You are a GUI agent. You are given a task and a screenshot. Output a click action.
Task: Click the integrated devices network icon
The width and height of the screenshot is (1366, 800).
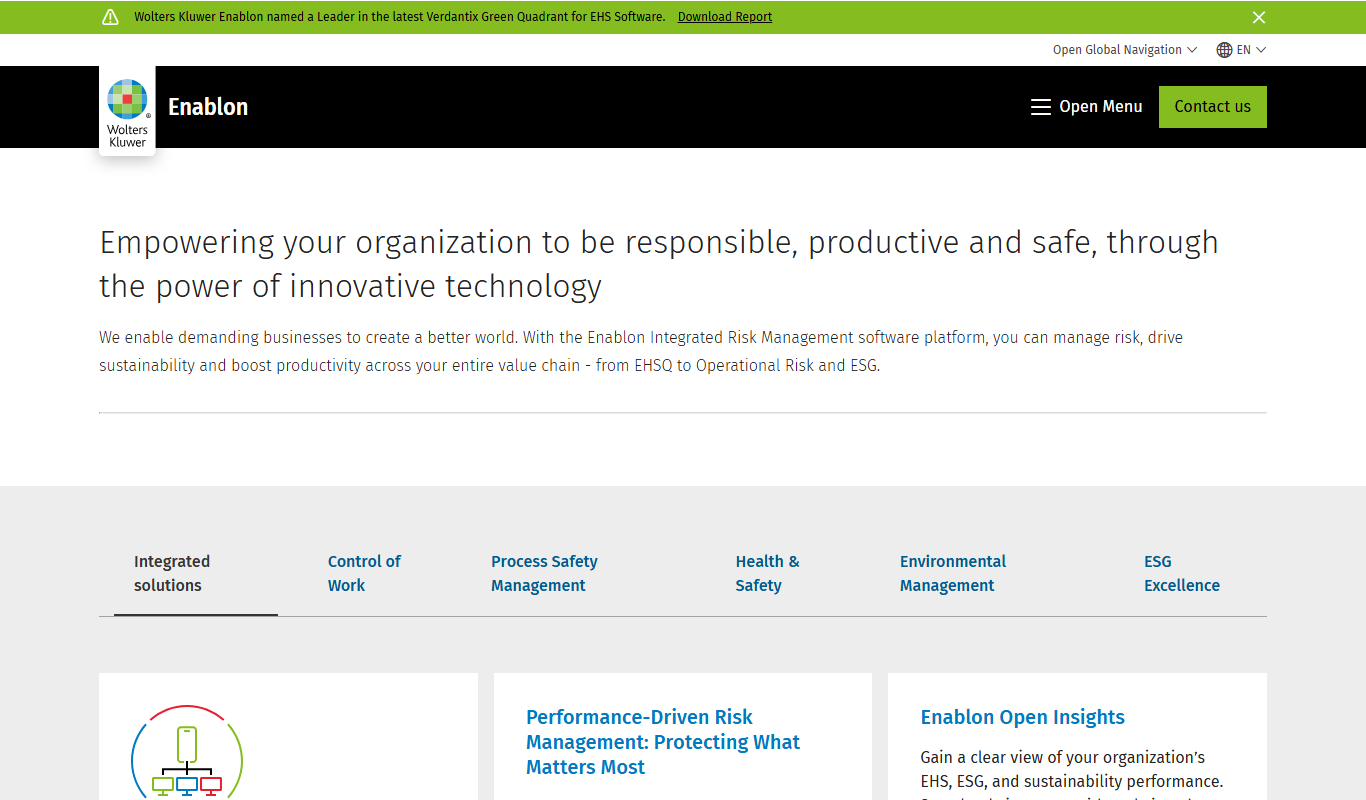[x=187, y=751]
